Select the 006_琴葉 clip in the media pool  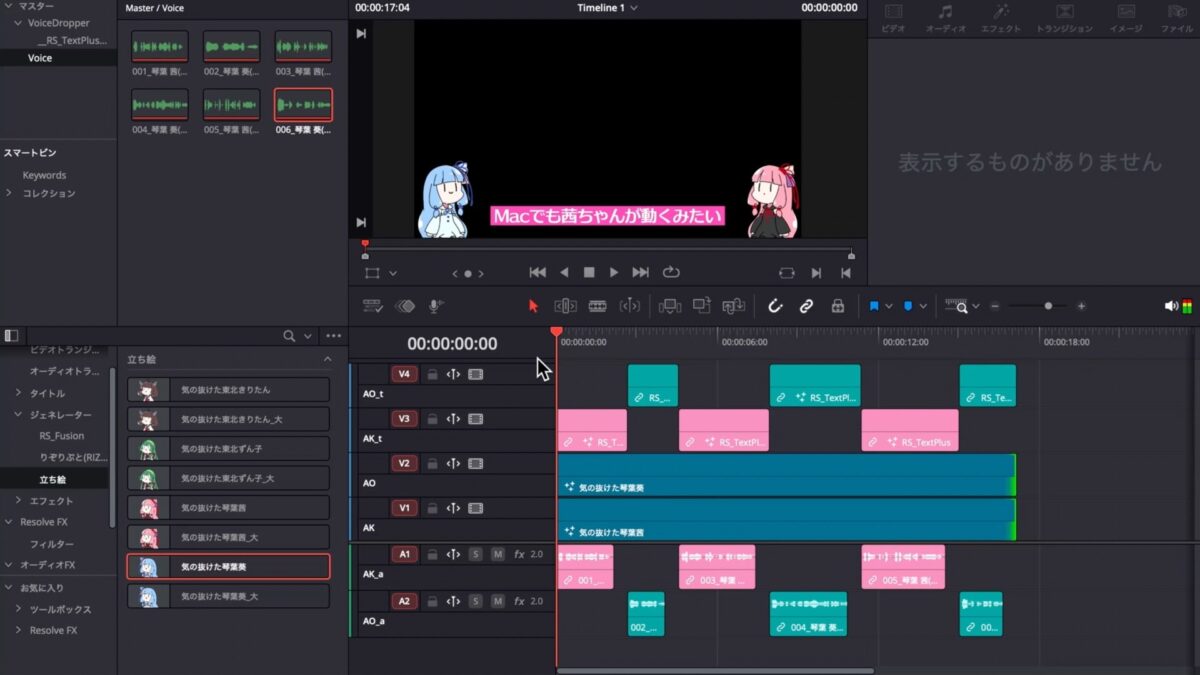click(x=303, y=104)
